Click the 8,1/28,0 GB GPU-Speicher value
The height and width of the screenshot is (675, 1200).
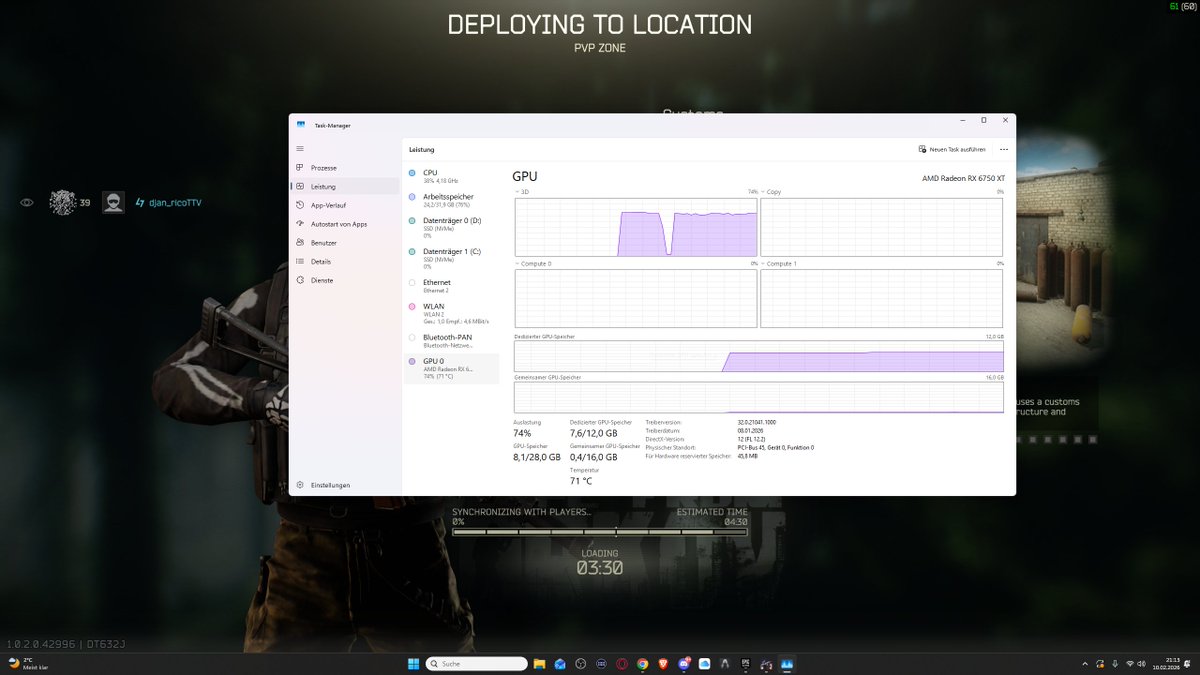pyautogui.click(x=538, y=457)
